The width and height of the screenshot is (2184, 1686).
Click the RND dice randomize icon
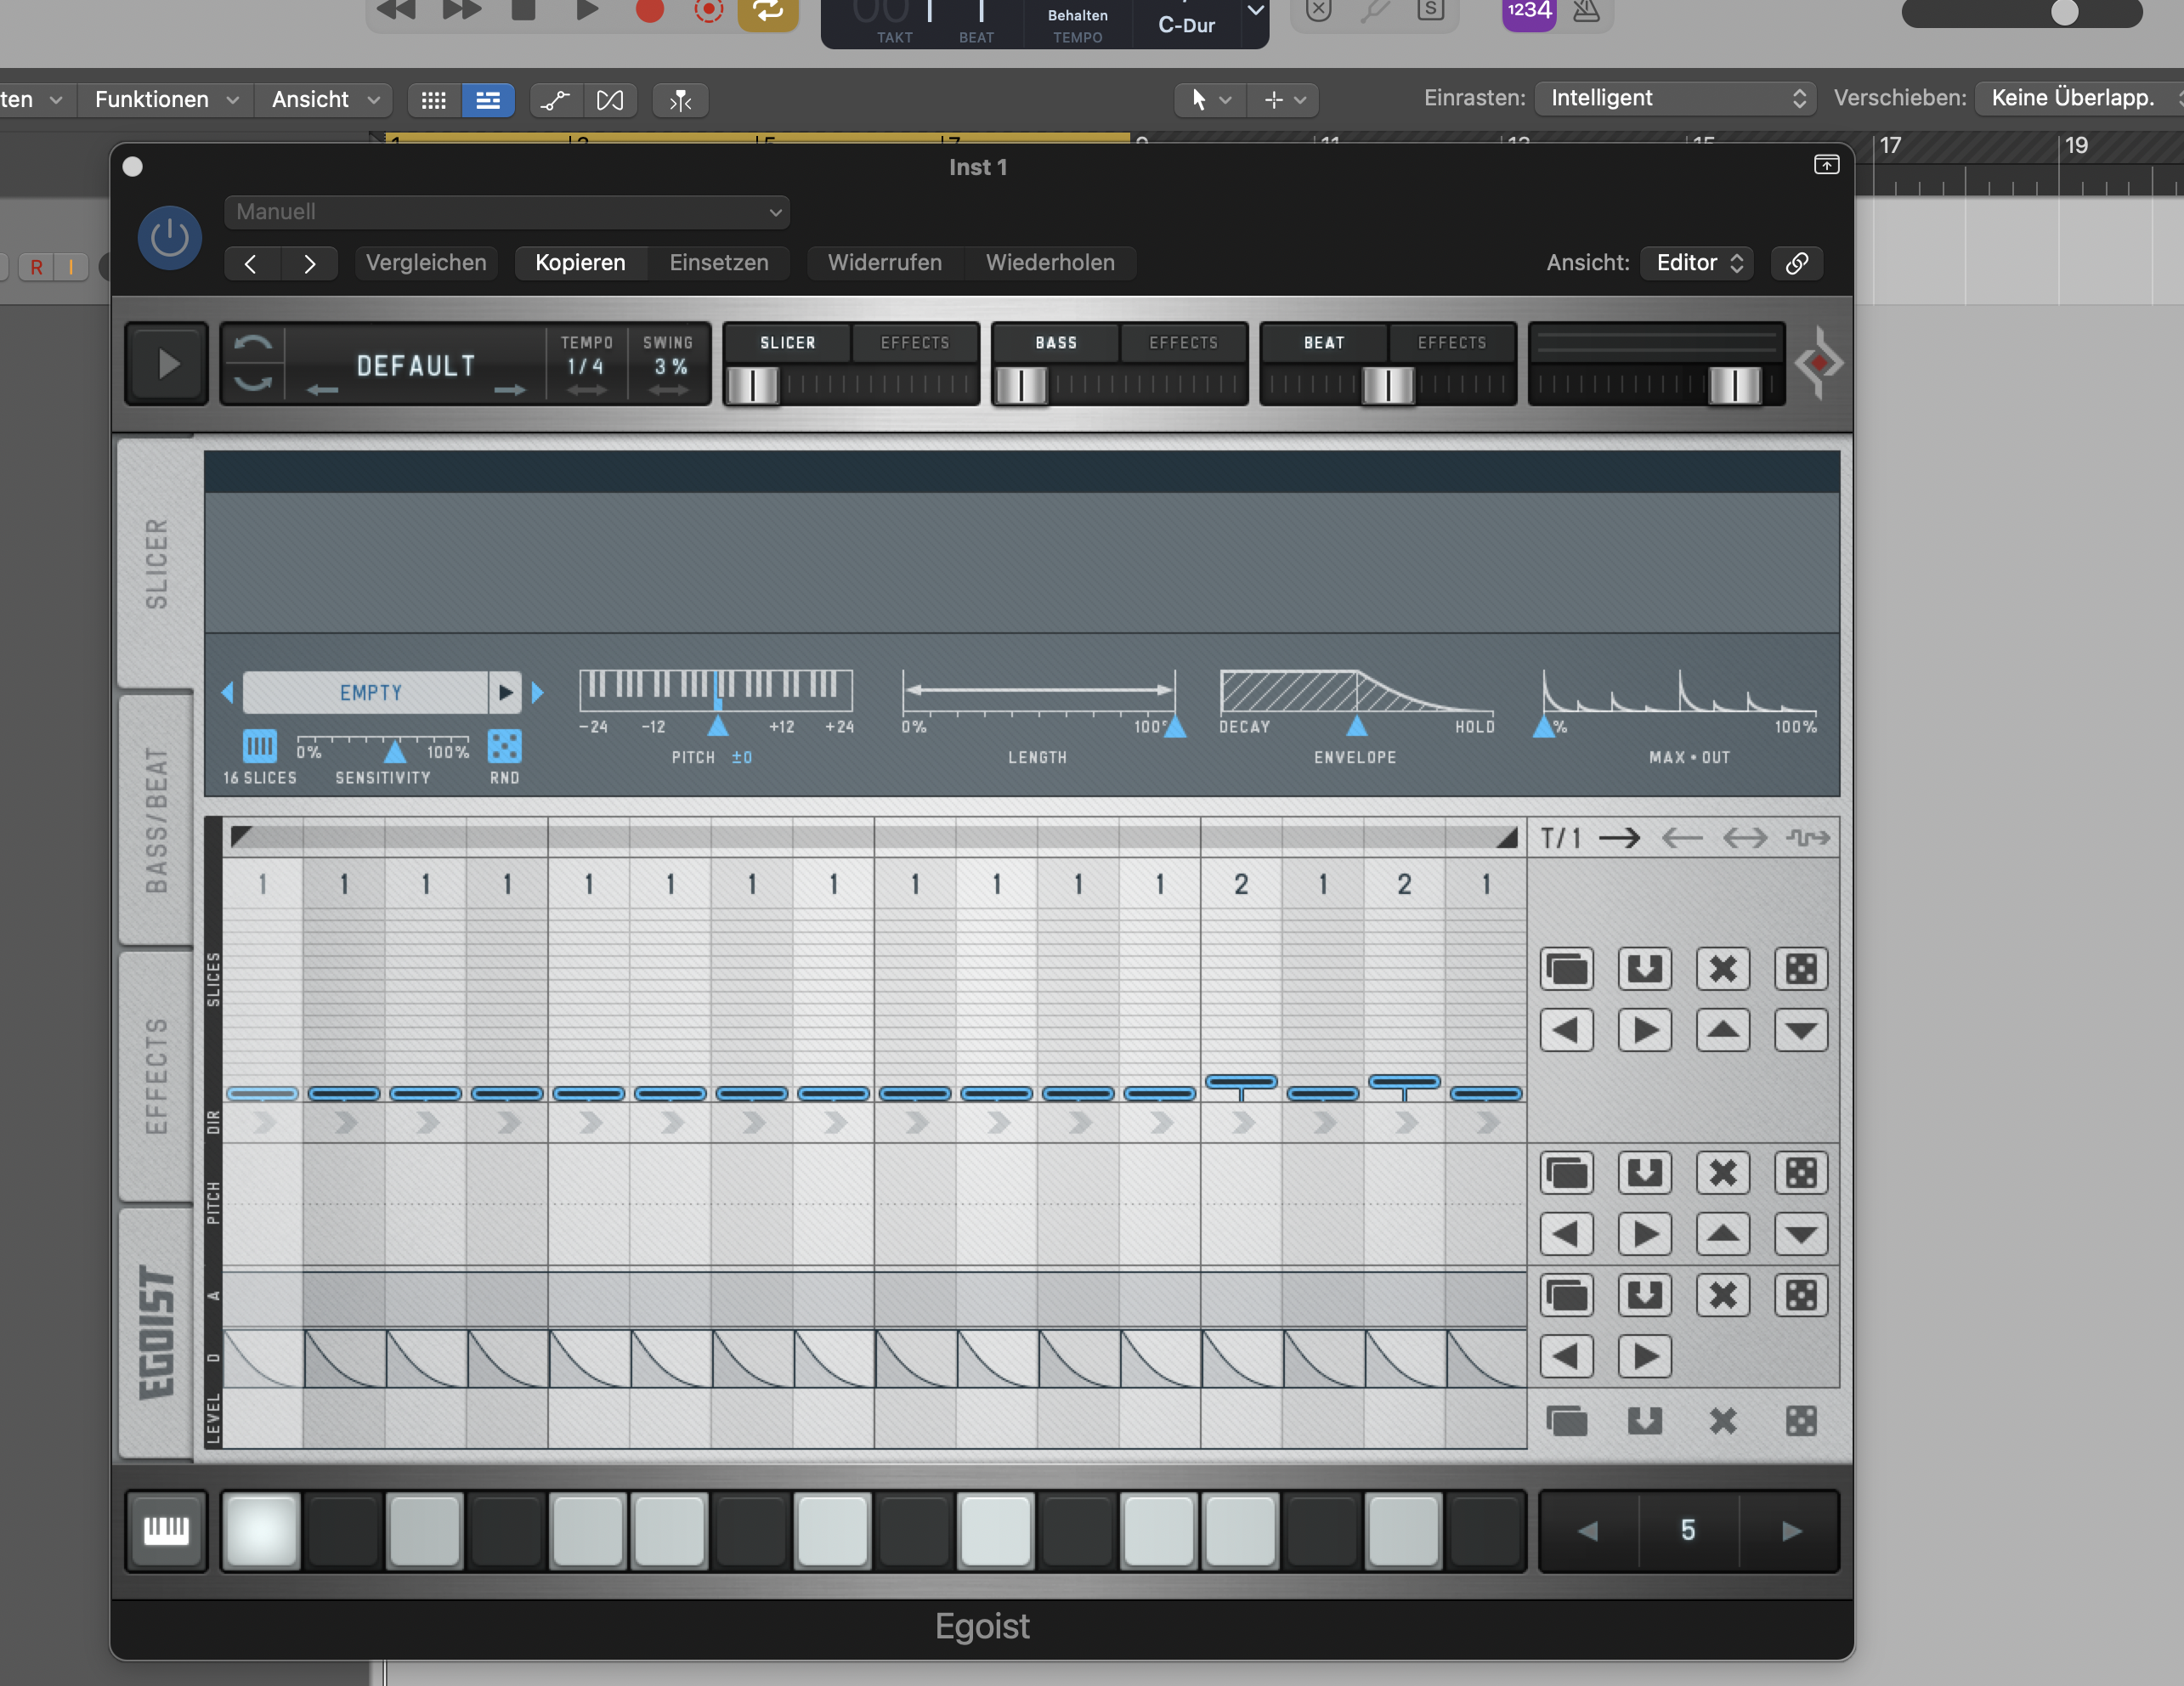pos(504,746)
